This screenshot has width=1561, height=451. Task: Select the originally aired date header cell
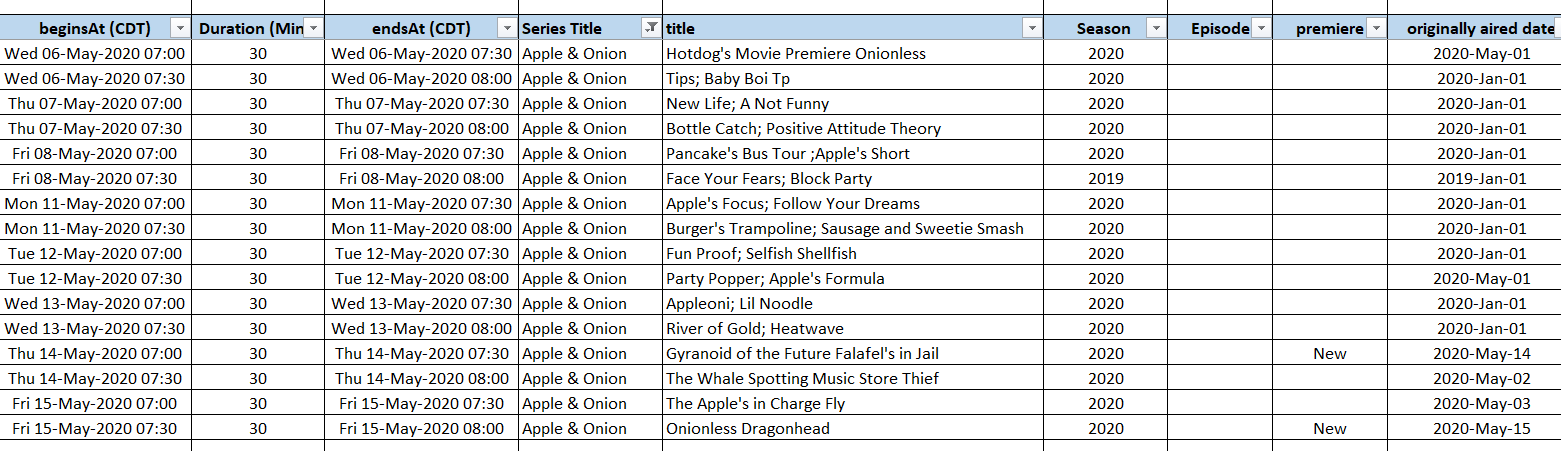tap(1475, 29)
